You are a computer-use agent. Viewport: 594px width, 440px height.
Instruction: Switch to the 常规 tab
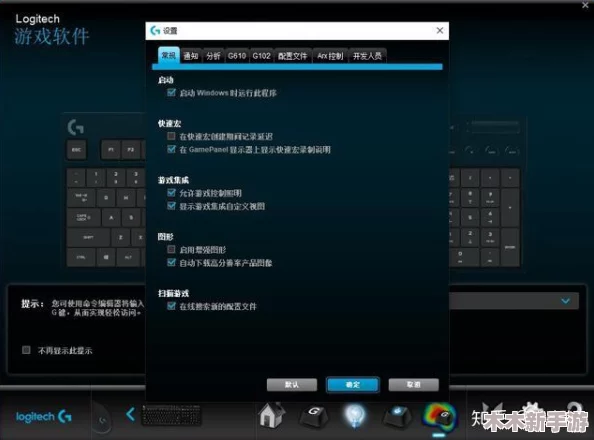[x=169, y=56]
